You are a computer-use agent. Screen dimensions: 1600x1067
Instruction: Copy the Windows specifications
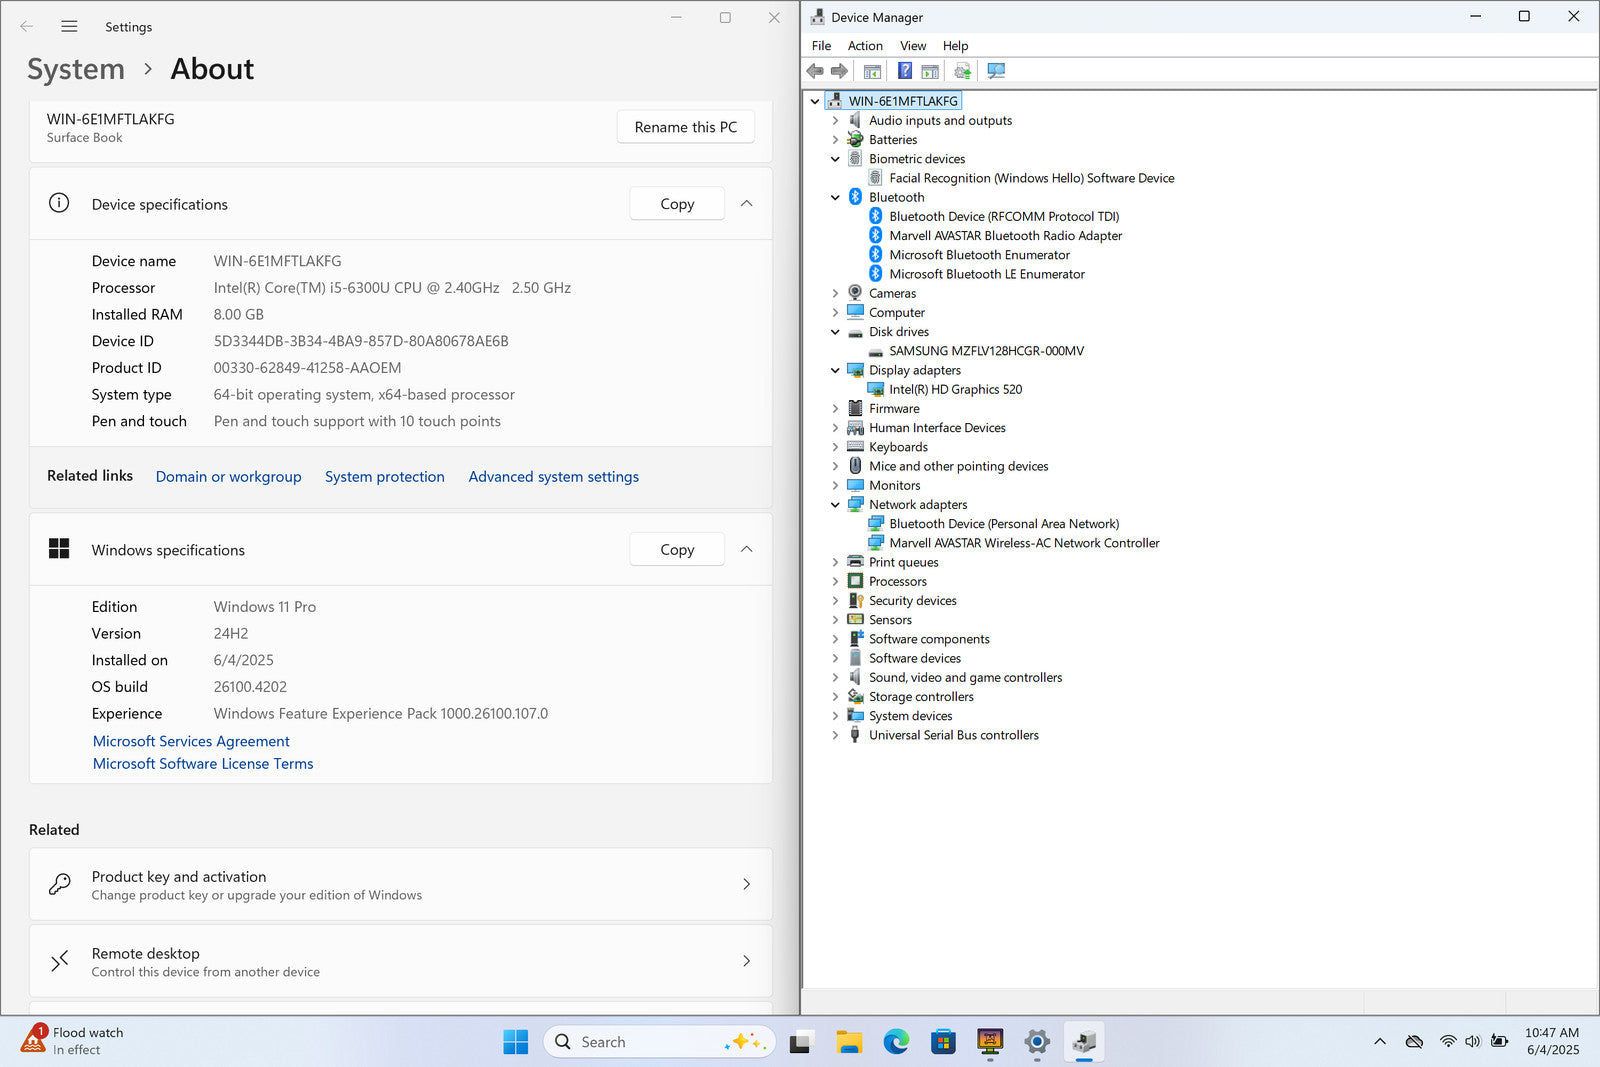click(677, 550)
